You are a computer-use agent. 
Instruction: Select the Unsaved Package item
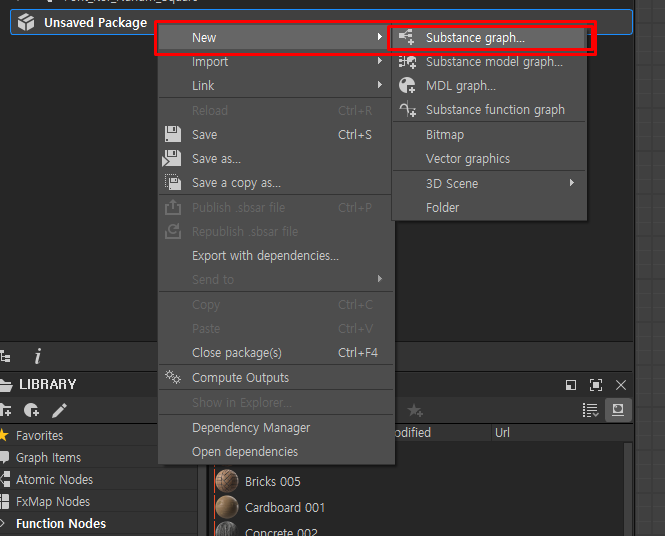(321, 22)
